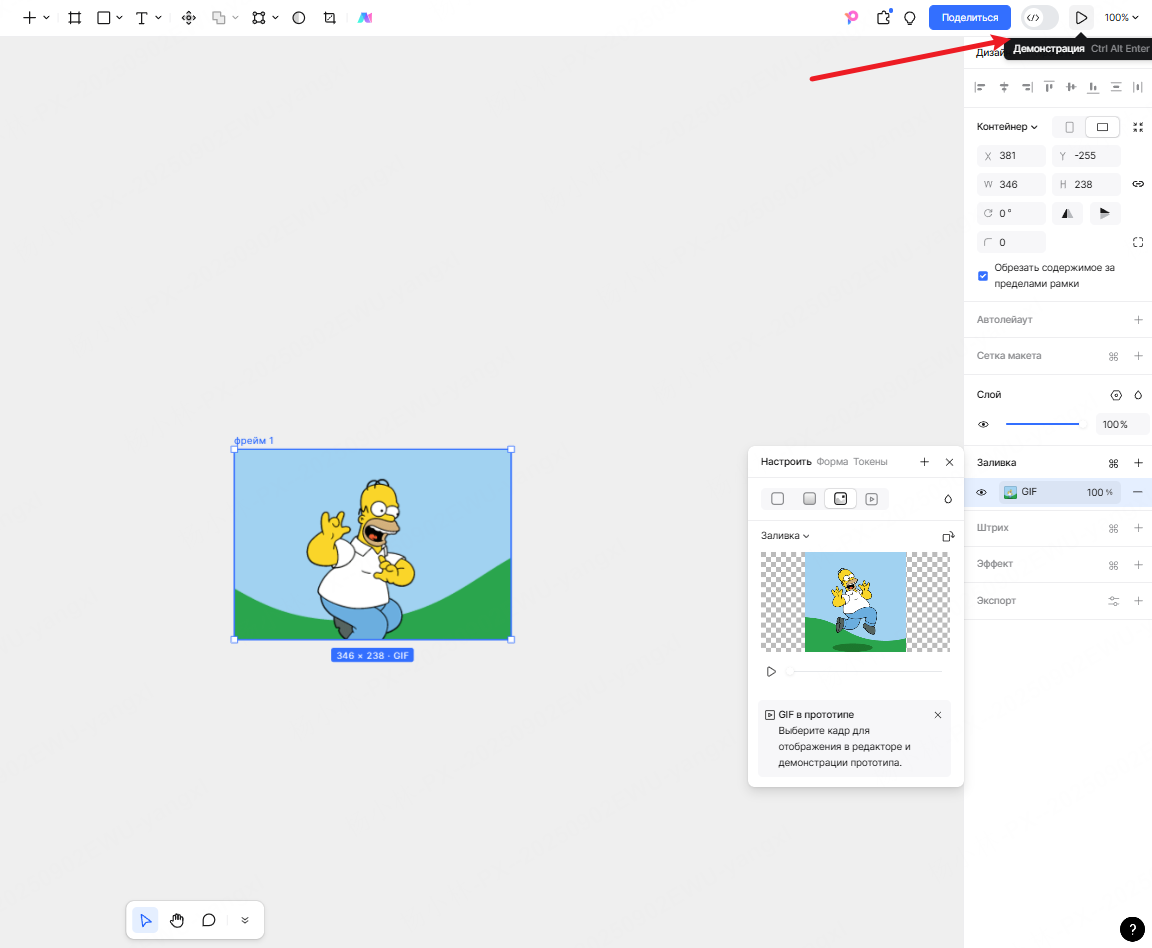Switch to the Форма tab
1152x948 pixels.
pyautogui.click(x=832, y=462)
